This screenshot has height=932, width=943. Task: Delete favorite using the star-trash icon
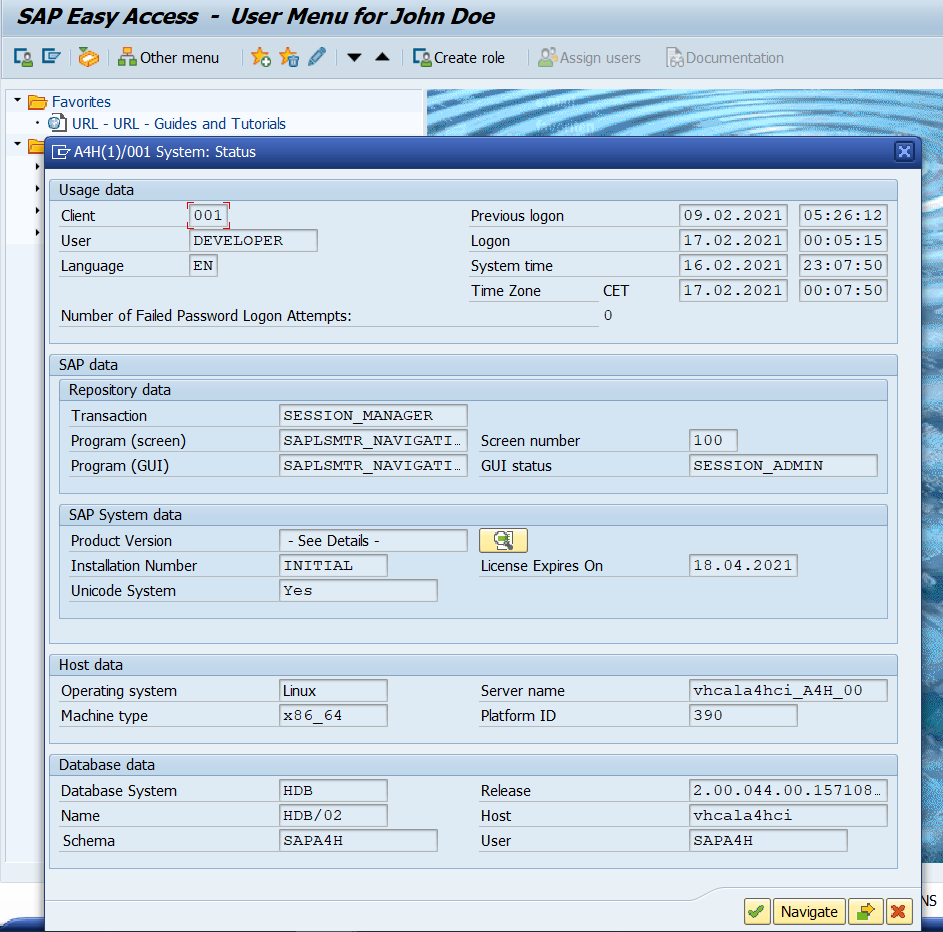tap(288, 58)
